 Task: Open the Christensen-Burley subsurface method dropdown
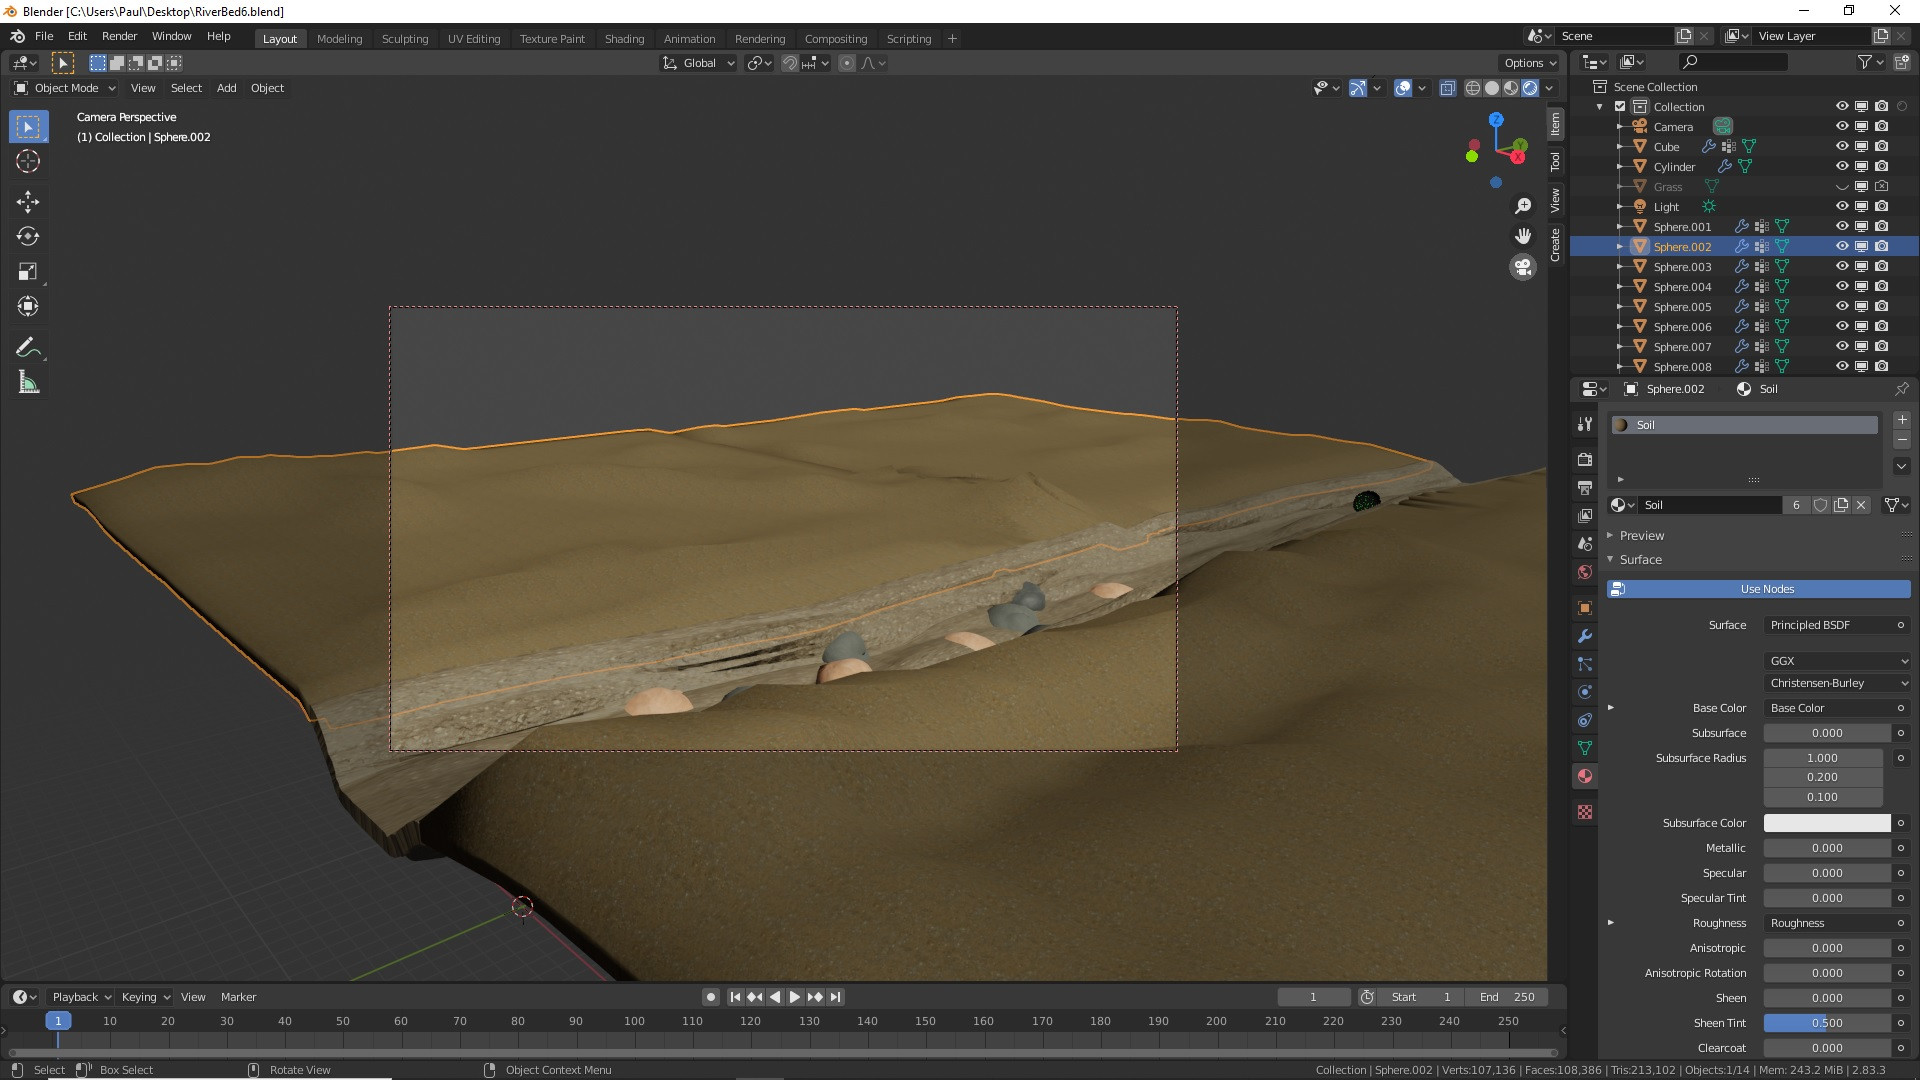pyautogui.click(x=1837, y=683)
